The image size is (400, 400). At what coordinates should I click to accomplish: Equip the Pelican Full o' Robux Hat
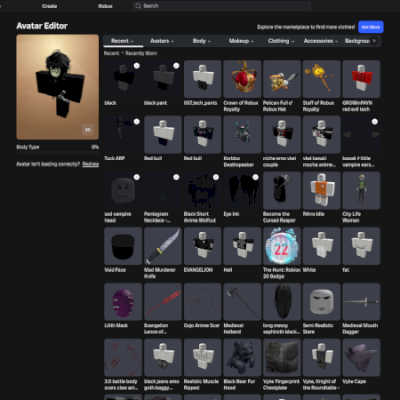coord(282,79)
